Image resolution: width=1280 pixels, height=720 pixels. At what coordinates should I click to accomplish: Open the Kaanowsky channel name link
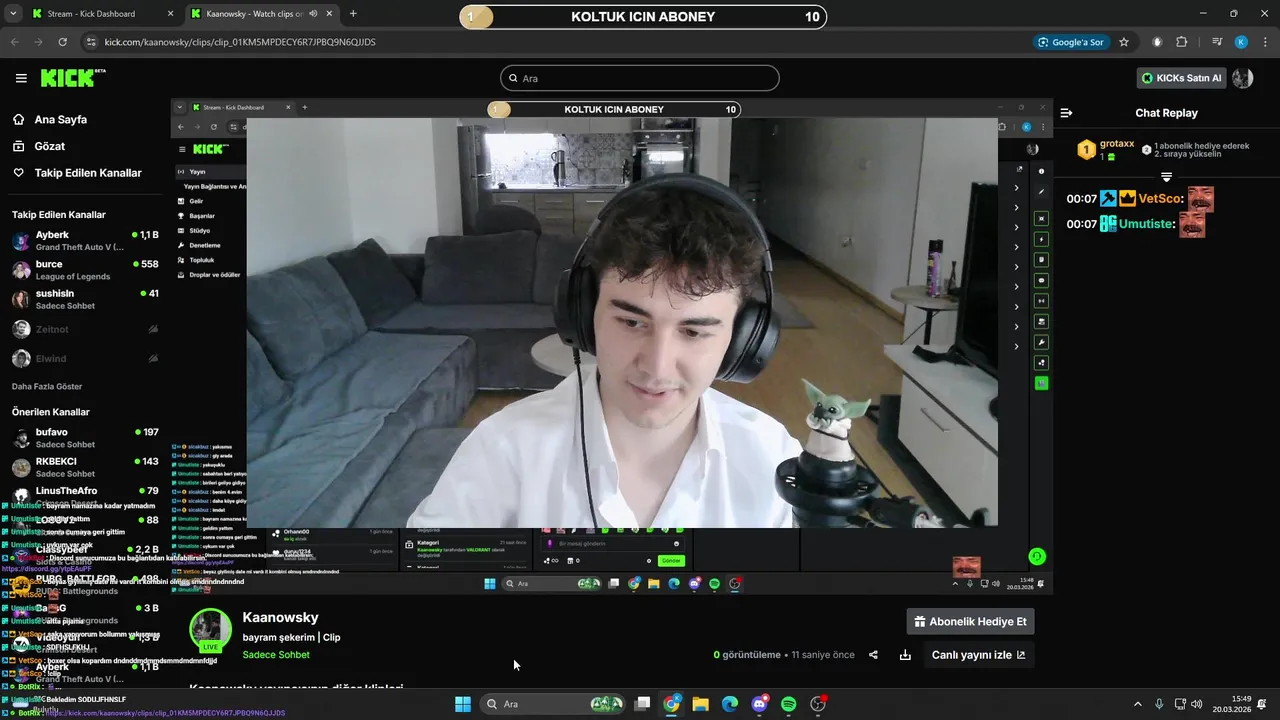click(x=280, y=618)
